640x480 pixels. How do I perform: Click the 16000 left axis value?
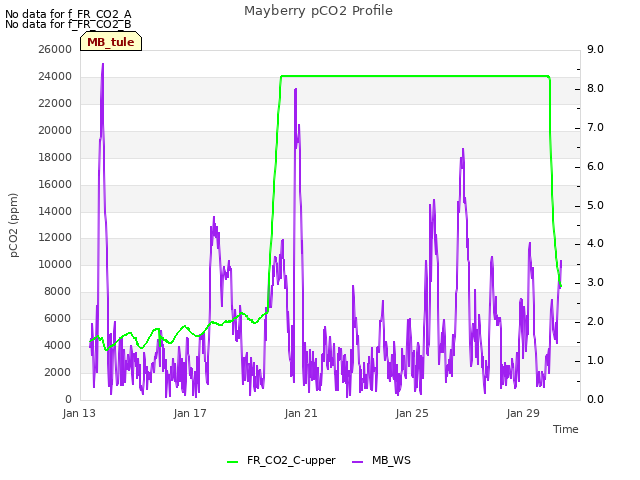click(x=55, y=184)
